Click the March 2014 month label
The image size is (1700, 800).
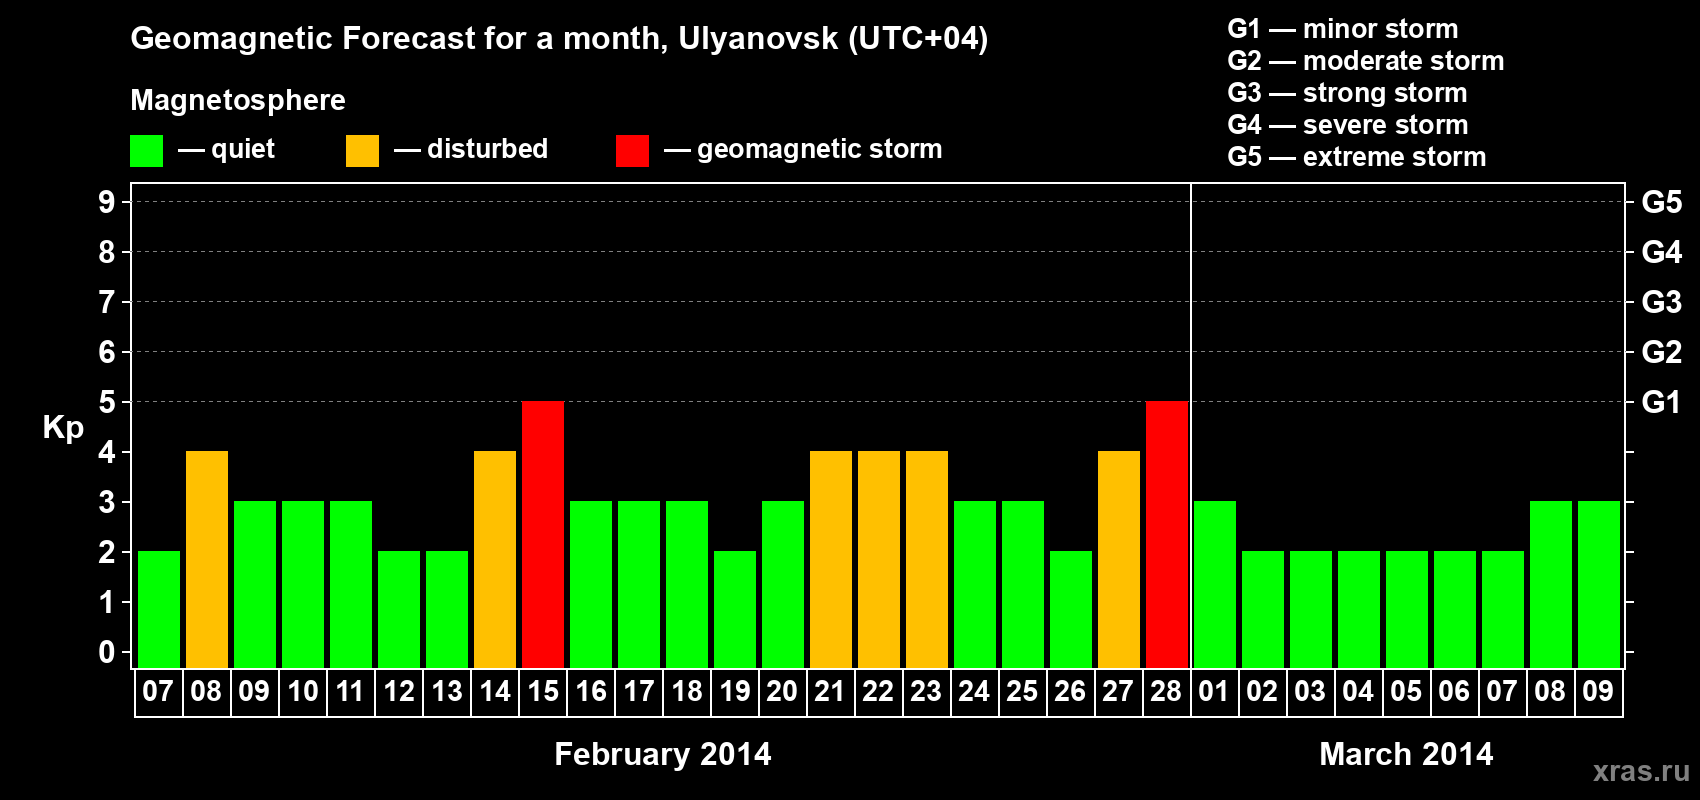click(1405, 754)
